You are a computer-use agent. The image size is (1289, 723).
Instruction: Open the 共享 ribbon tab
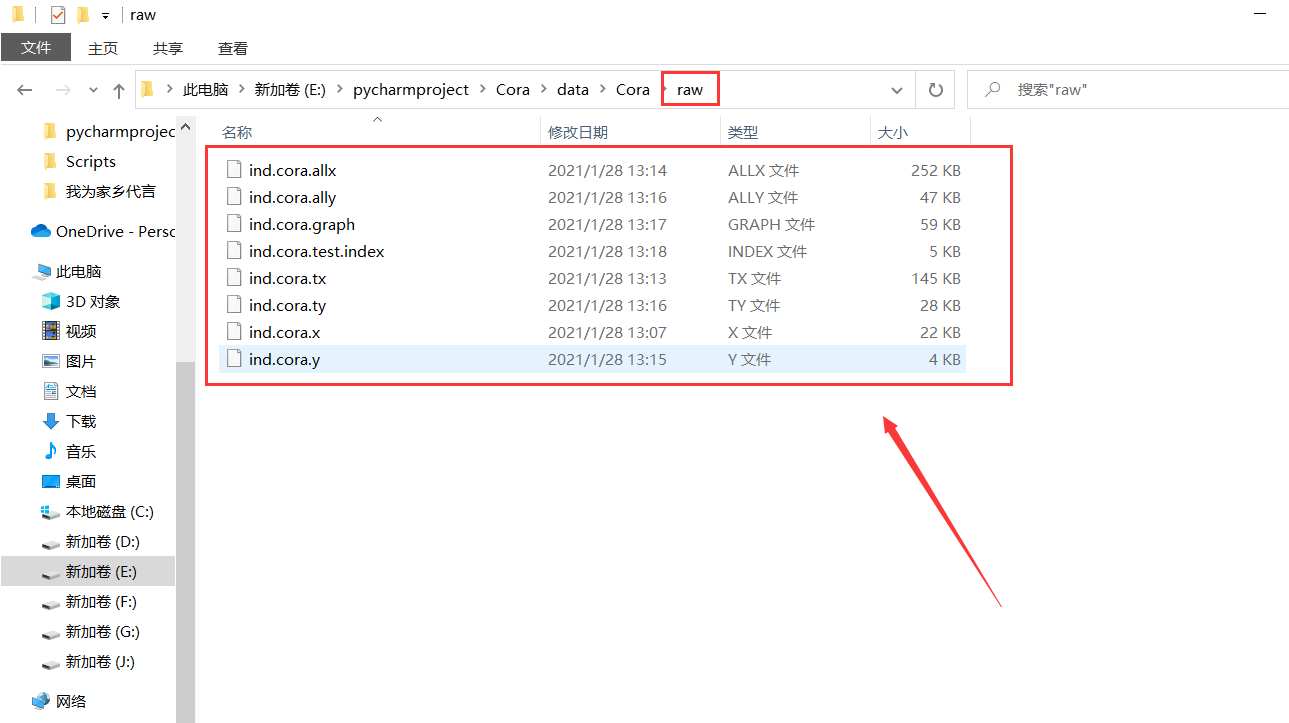point(168,48)
